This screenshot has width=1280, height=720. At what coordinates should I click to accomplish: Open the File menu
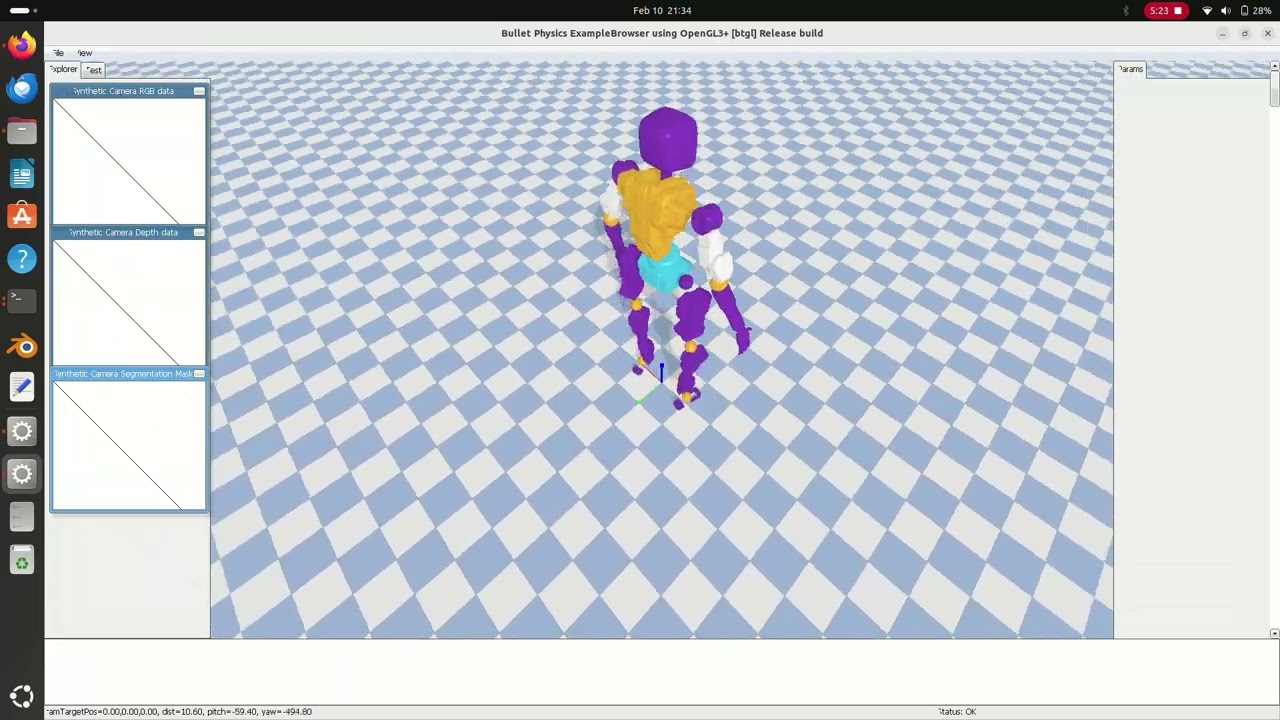point(59,53)
